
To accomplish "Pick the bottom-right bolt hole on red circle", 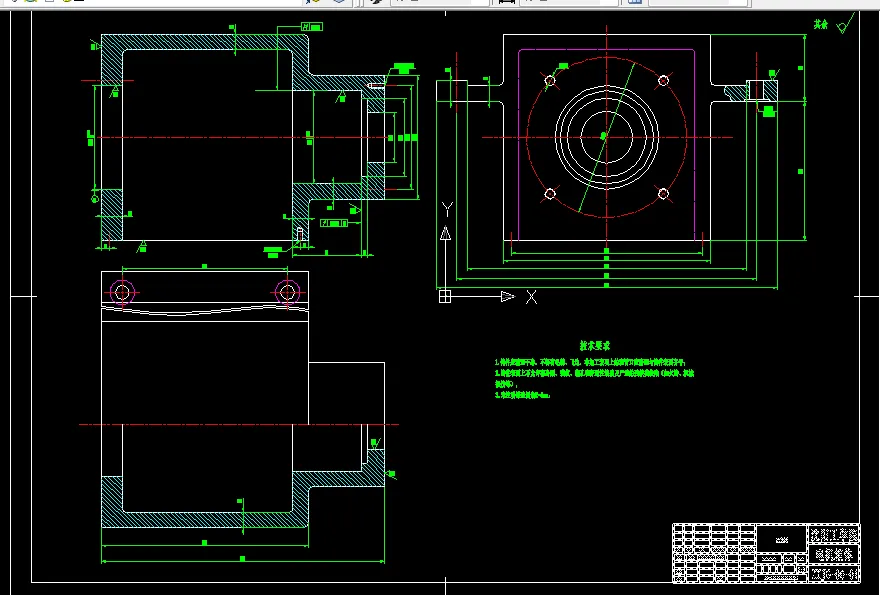I will point(663,194).
